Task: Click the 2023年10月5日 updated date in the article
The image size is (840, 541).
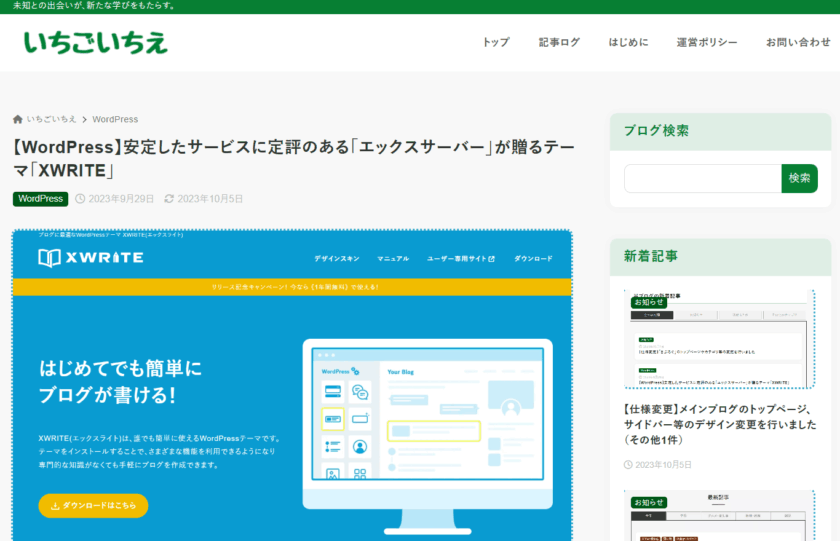Action: pyautogui.click(x=210, y=199)
